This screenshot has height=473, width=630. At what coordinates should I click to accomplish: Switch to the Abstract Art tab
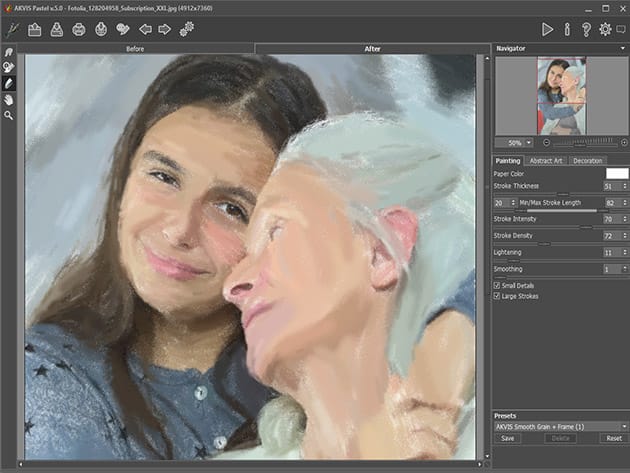(x=547, y=160)
